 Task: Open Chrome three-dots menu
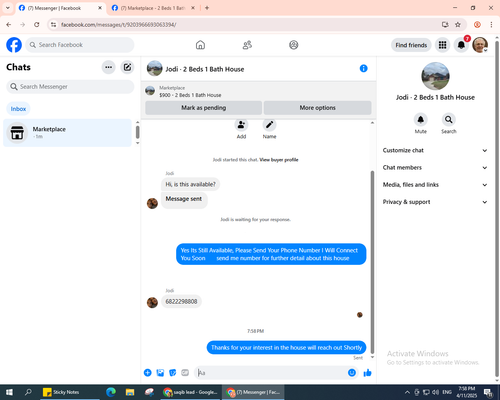(491, 25)
